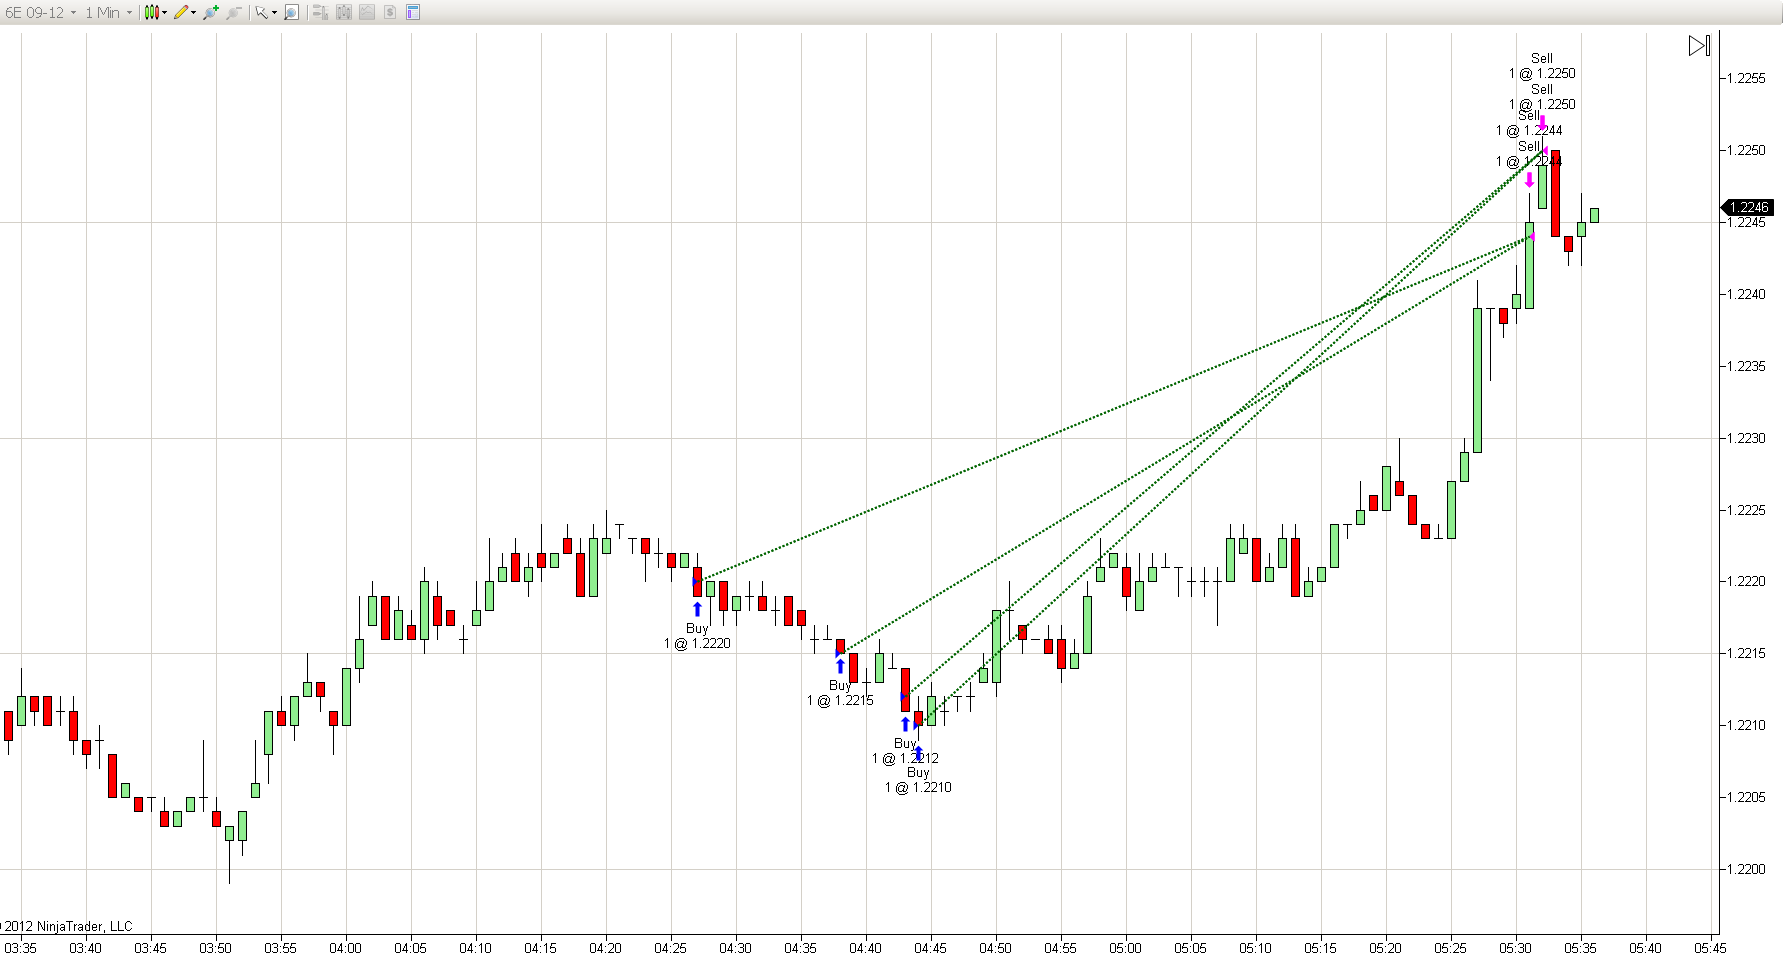
Task: Click the blue buy arrow above 1.2215 label
Action: 840,666
